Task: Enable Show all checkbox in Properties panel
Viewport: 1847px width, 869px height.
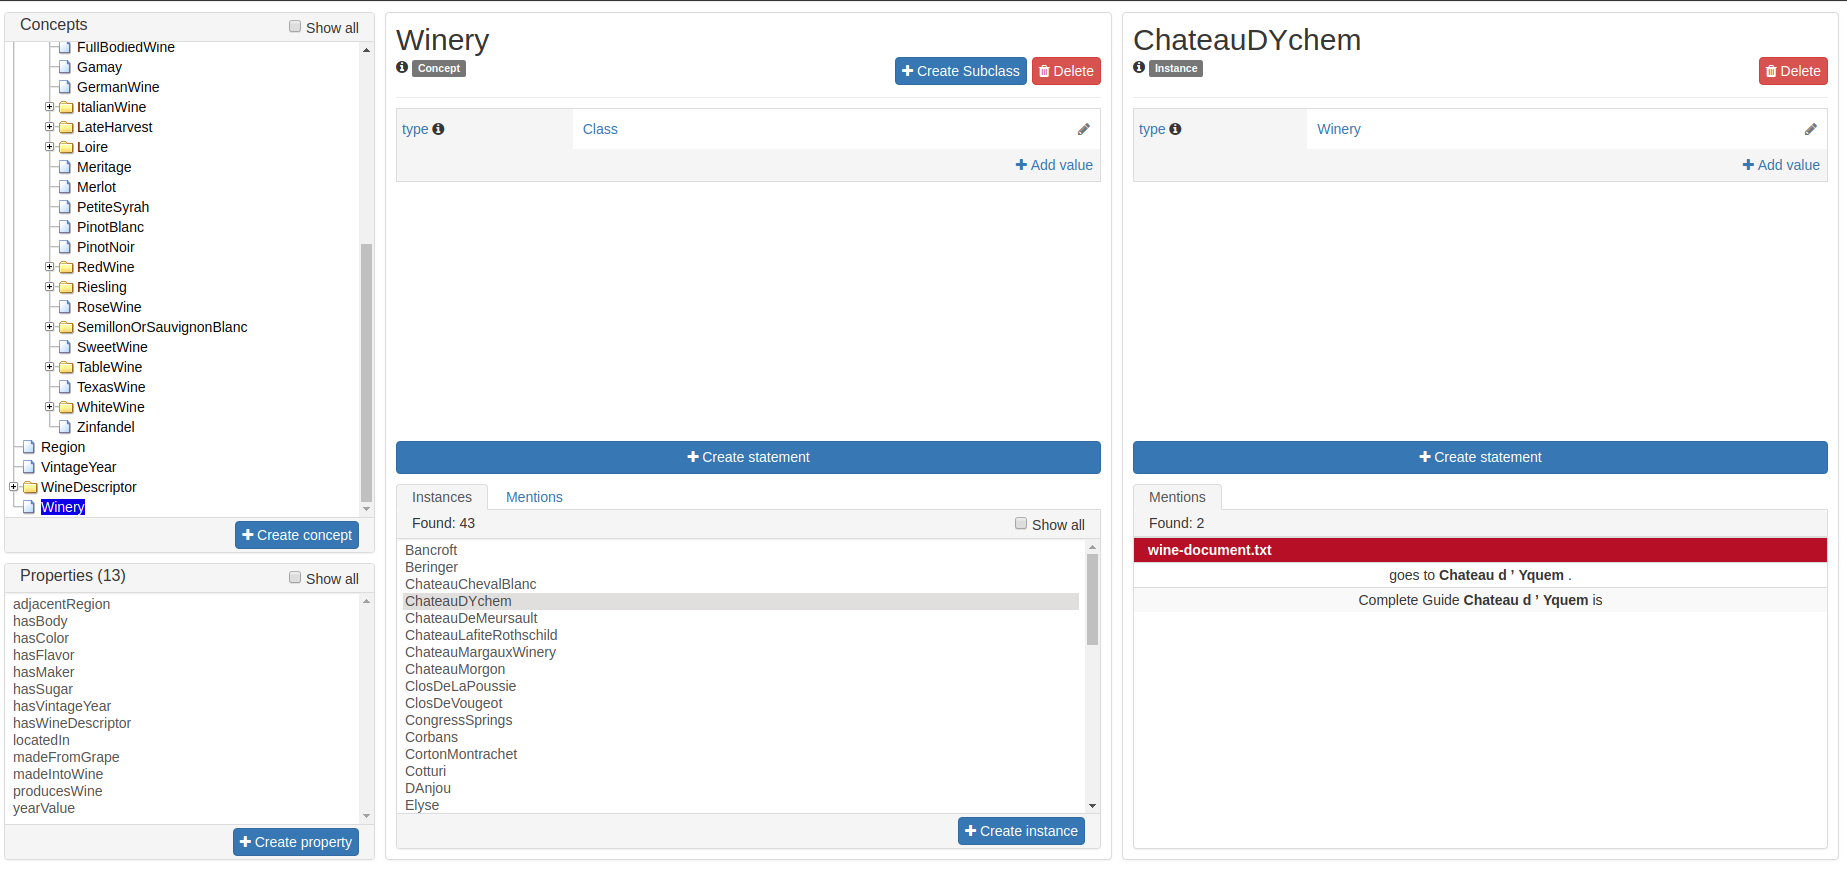Action: pos(295,577)
